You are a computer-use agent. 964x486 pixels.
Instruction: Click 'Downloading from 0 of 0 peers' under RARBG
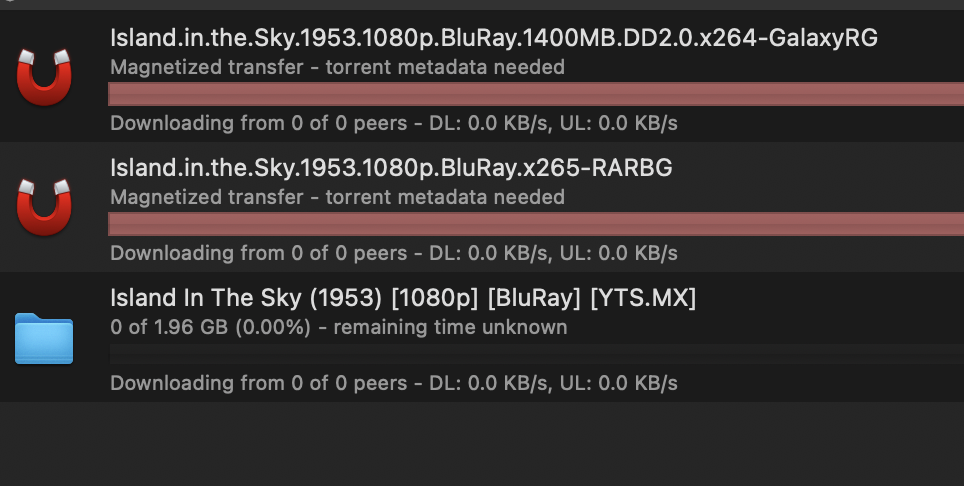point(259,253)
